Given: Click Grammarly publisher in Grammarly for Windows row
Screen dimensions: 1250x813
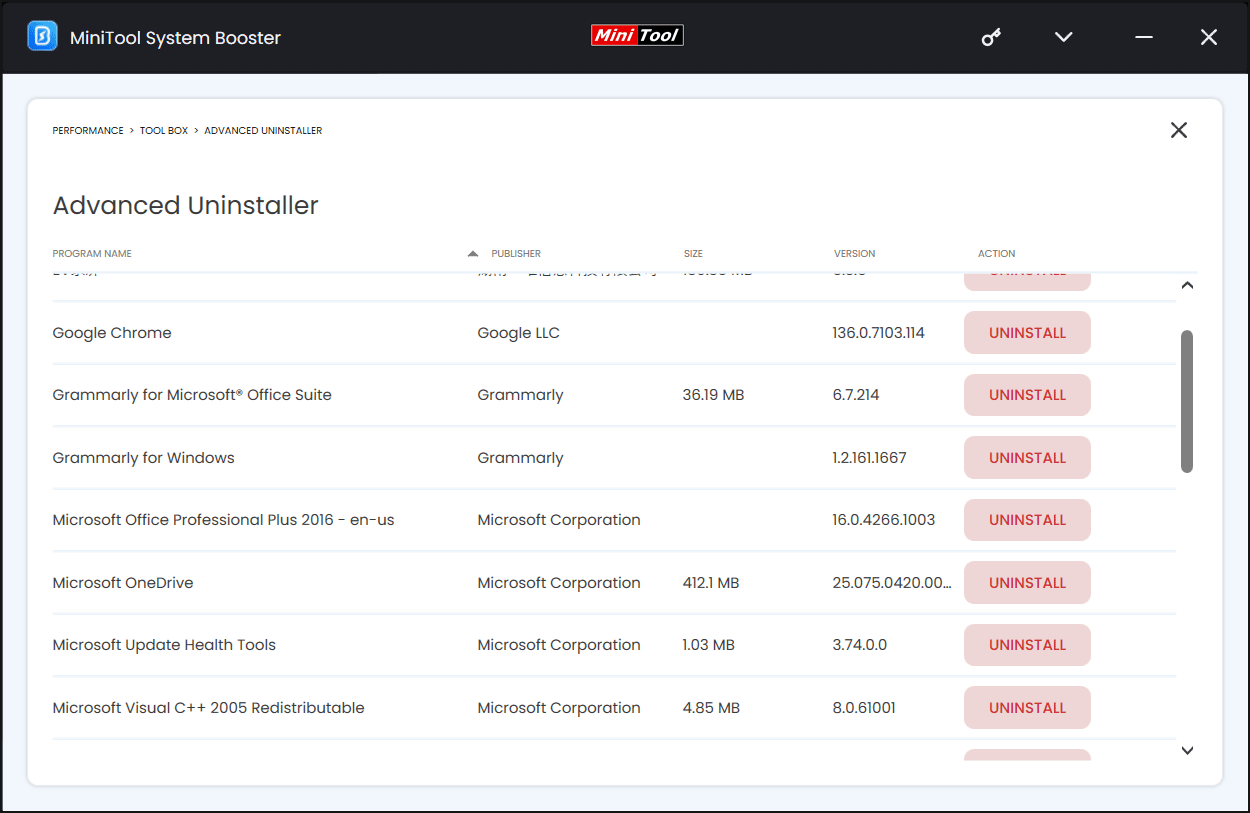Looking at the screenshot, I should (520, 458).
